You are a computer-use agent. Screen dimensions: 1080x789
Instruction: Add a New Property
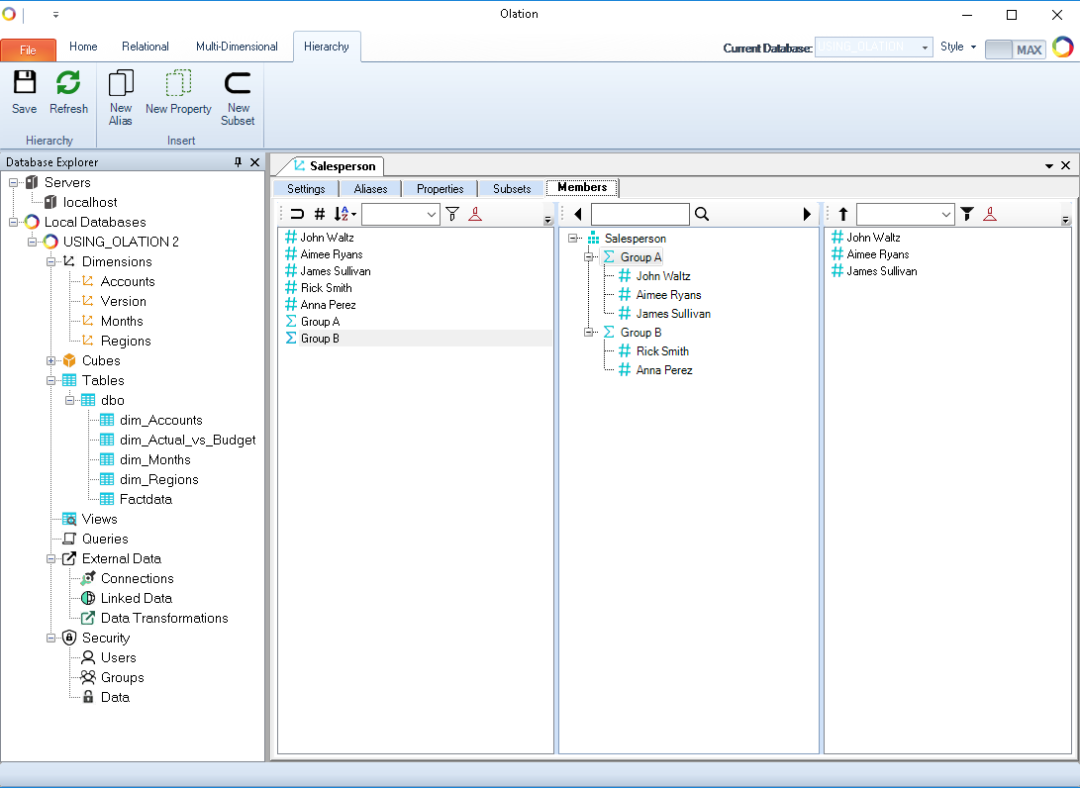tap(178, 92)
